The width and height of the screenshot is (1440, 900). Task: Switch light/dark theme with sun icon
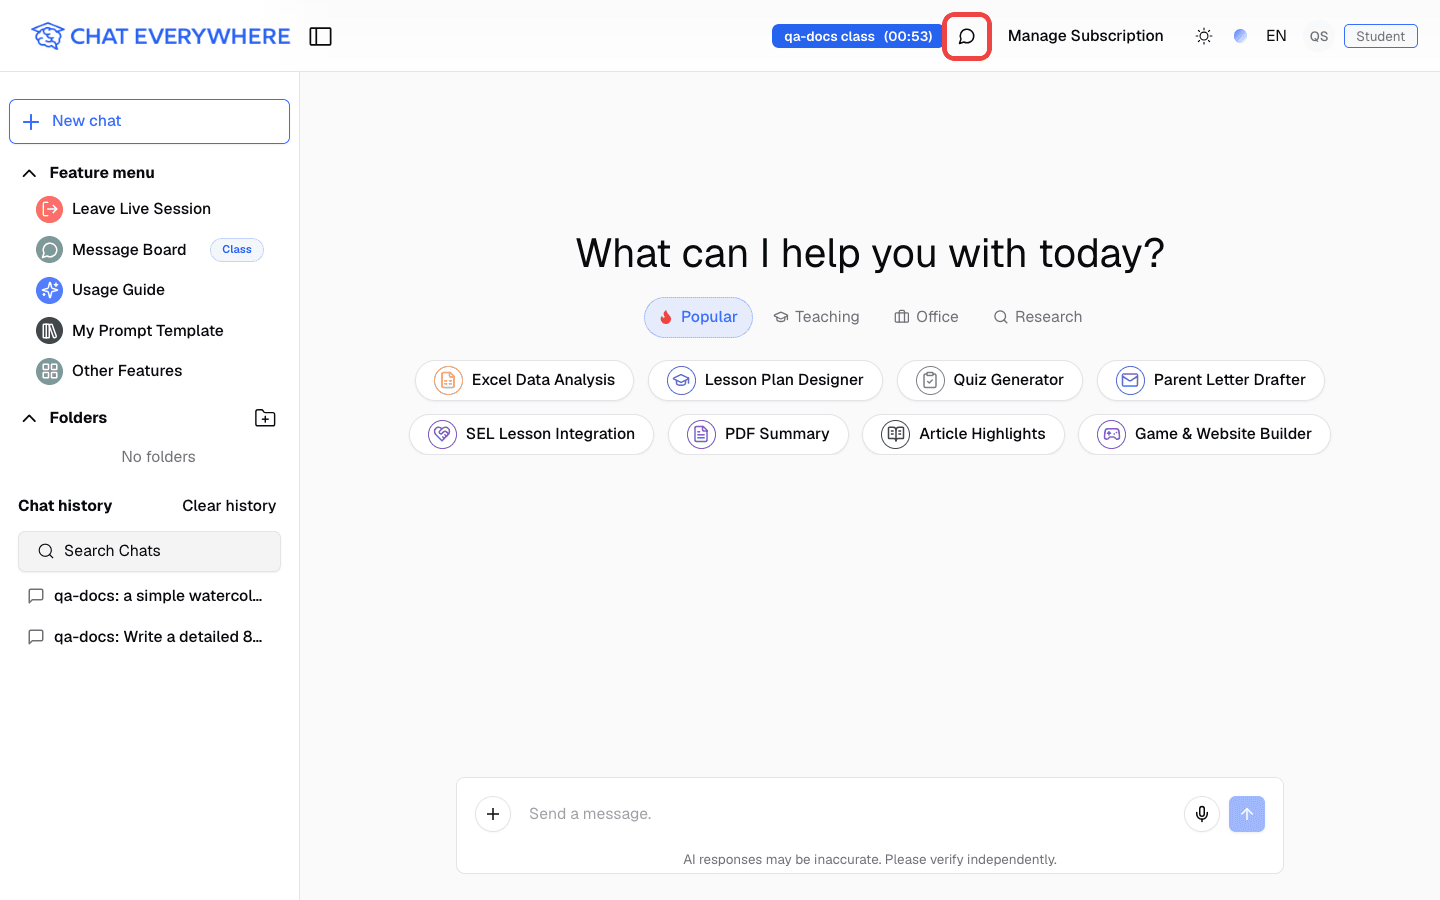[x=1204, y=36]
